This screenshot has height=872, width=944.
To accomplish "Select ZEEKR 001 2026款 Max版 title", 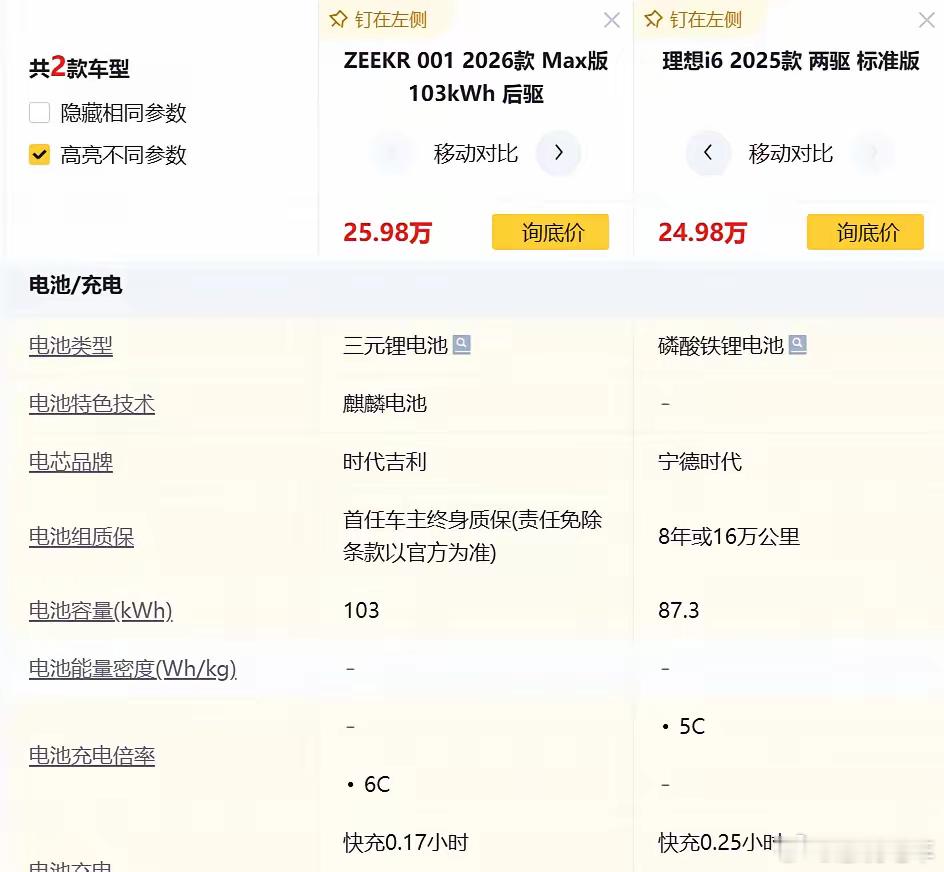I will tap(476, 77).
